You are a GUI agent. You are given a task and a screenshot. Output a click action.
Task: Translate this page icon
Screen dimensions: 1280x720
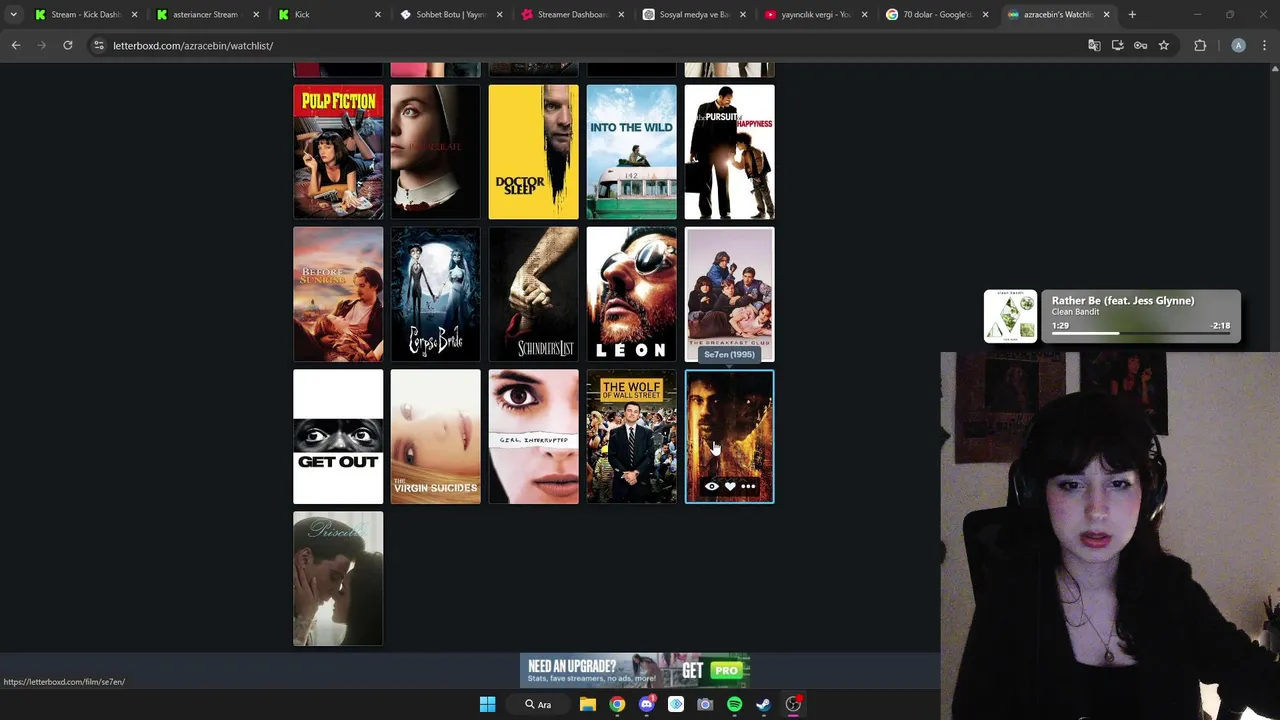click(x=1094, y=45)
